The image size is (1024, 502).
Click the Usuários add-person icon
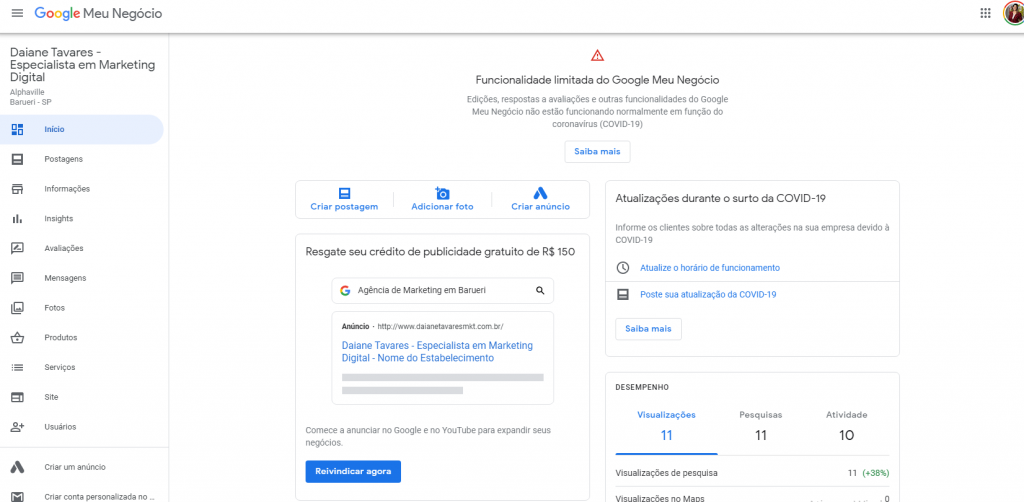(x=18, y=427)
